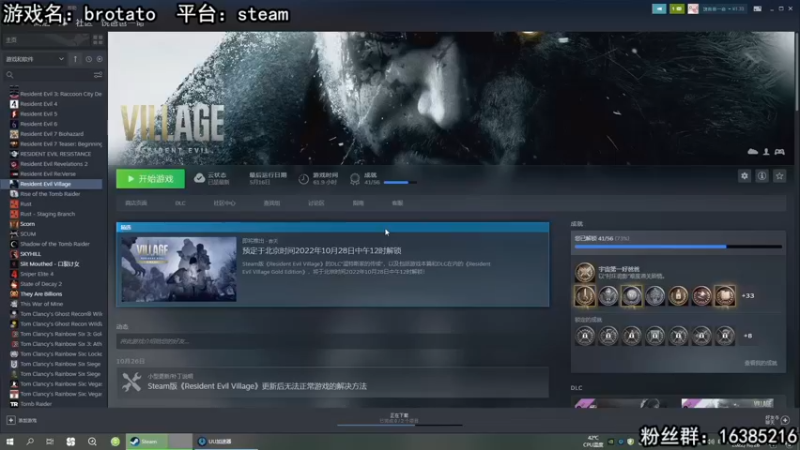Click the wrench patch notes icon

[131, 382]
